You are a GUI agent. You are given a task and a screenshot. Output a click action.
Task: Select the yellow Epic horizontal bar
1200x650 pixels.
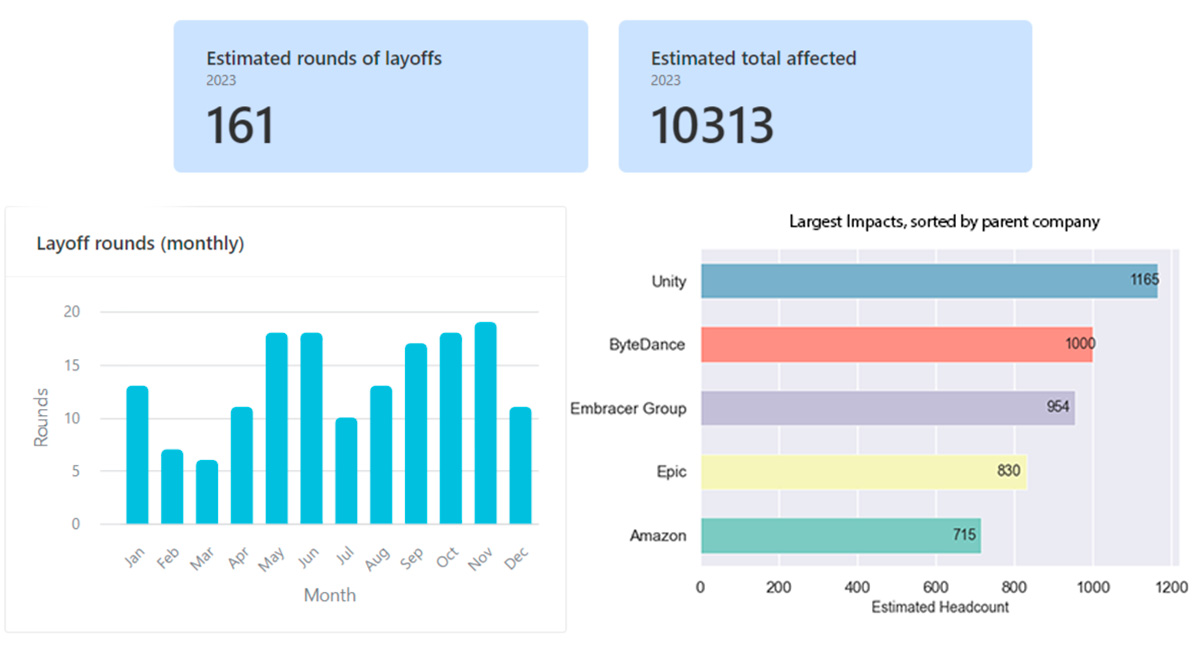864,472
